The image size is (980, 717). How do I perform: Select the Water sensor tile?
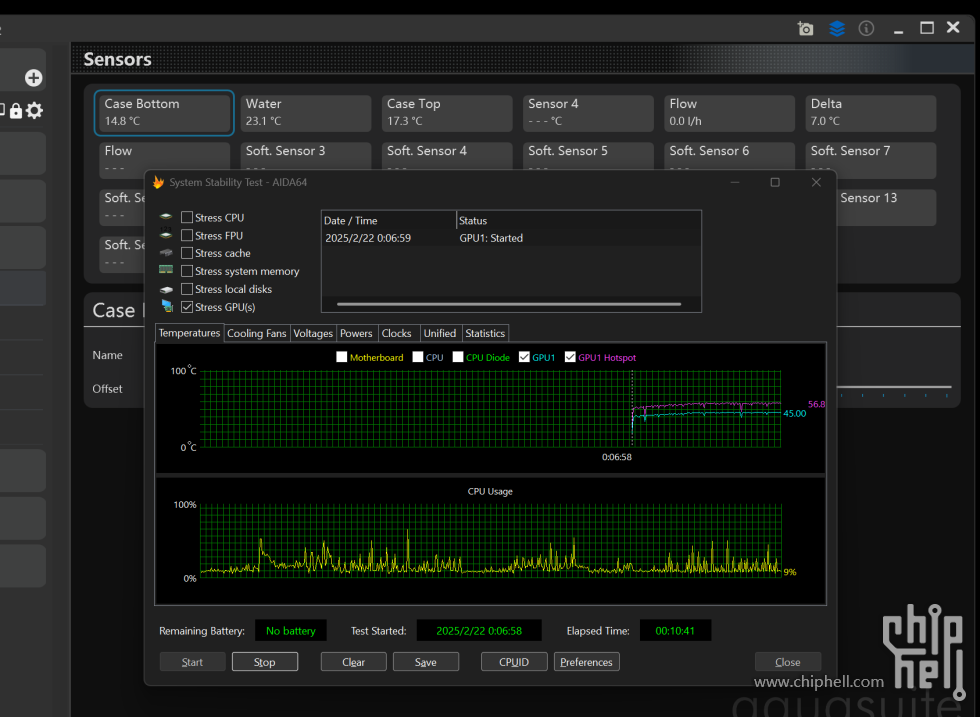pyautogui.click(x=306, y=113)
